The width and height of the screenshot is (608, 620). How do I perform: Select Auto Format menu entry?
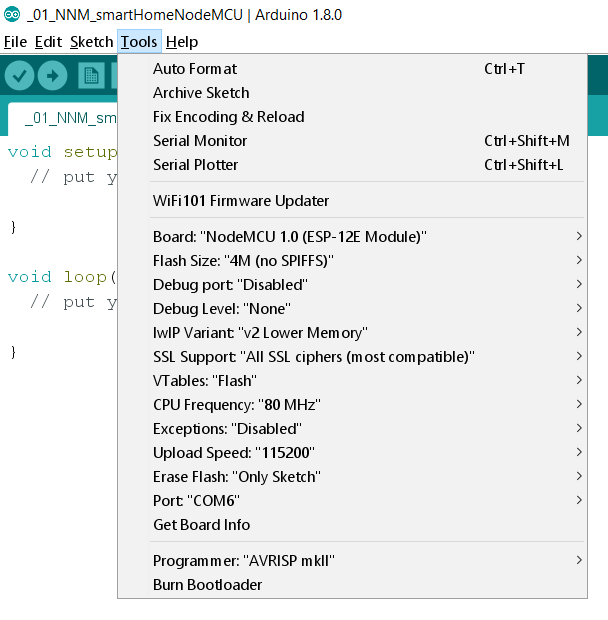point(352,69)
